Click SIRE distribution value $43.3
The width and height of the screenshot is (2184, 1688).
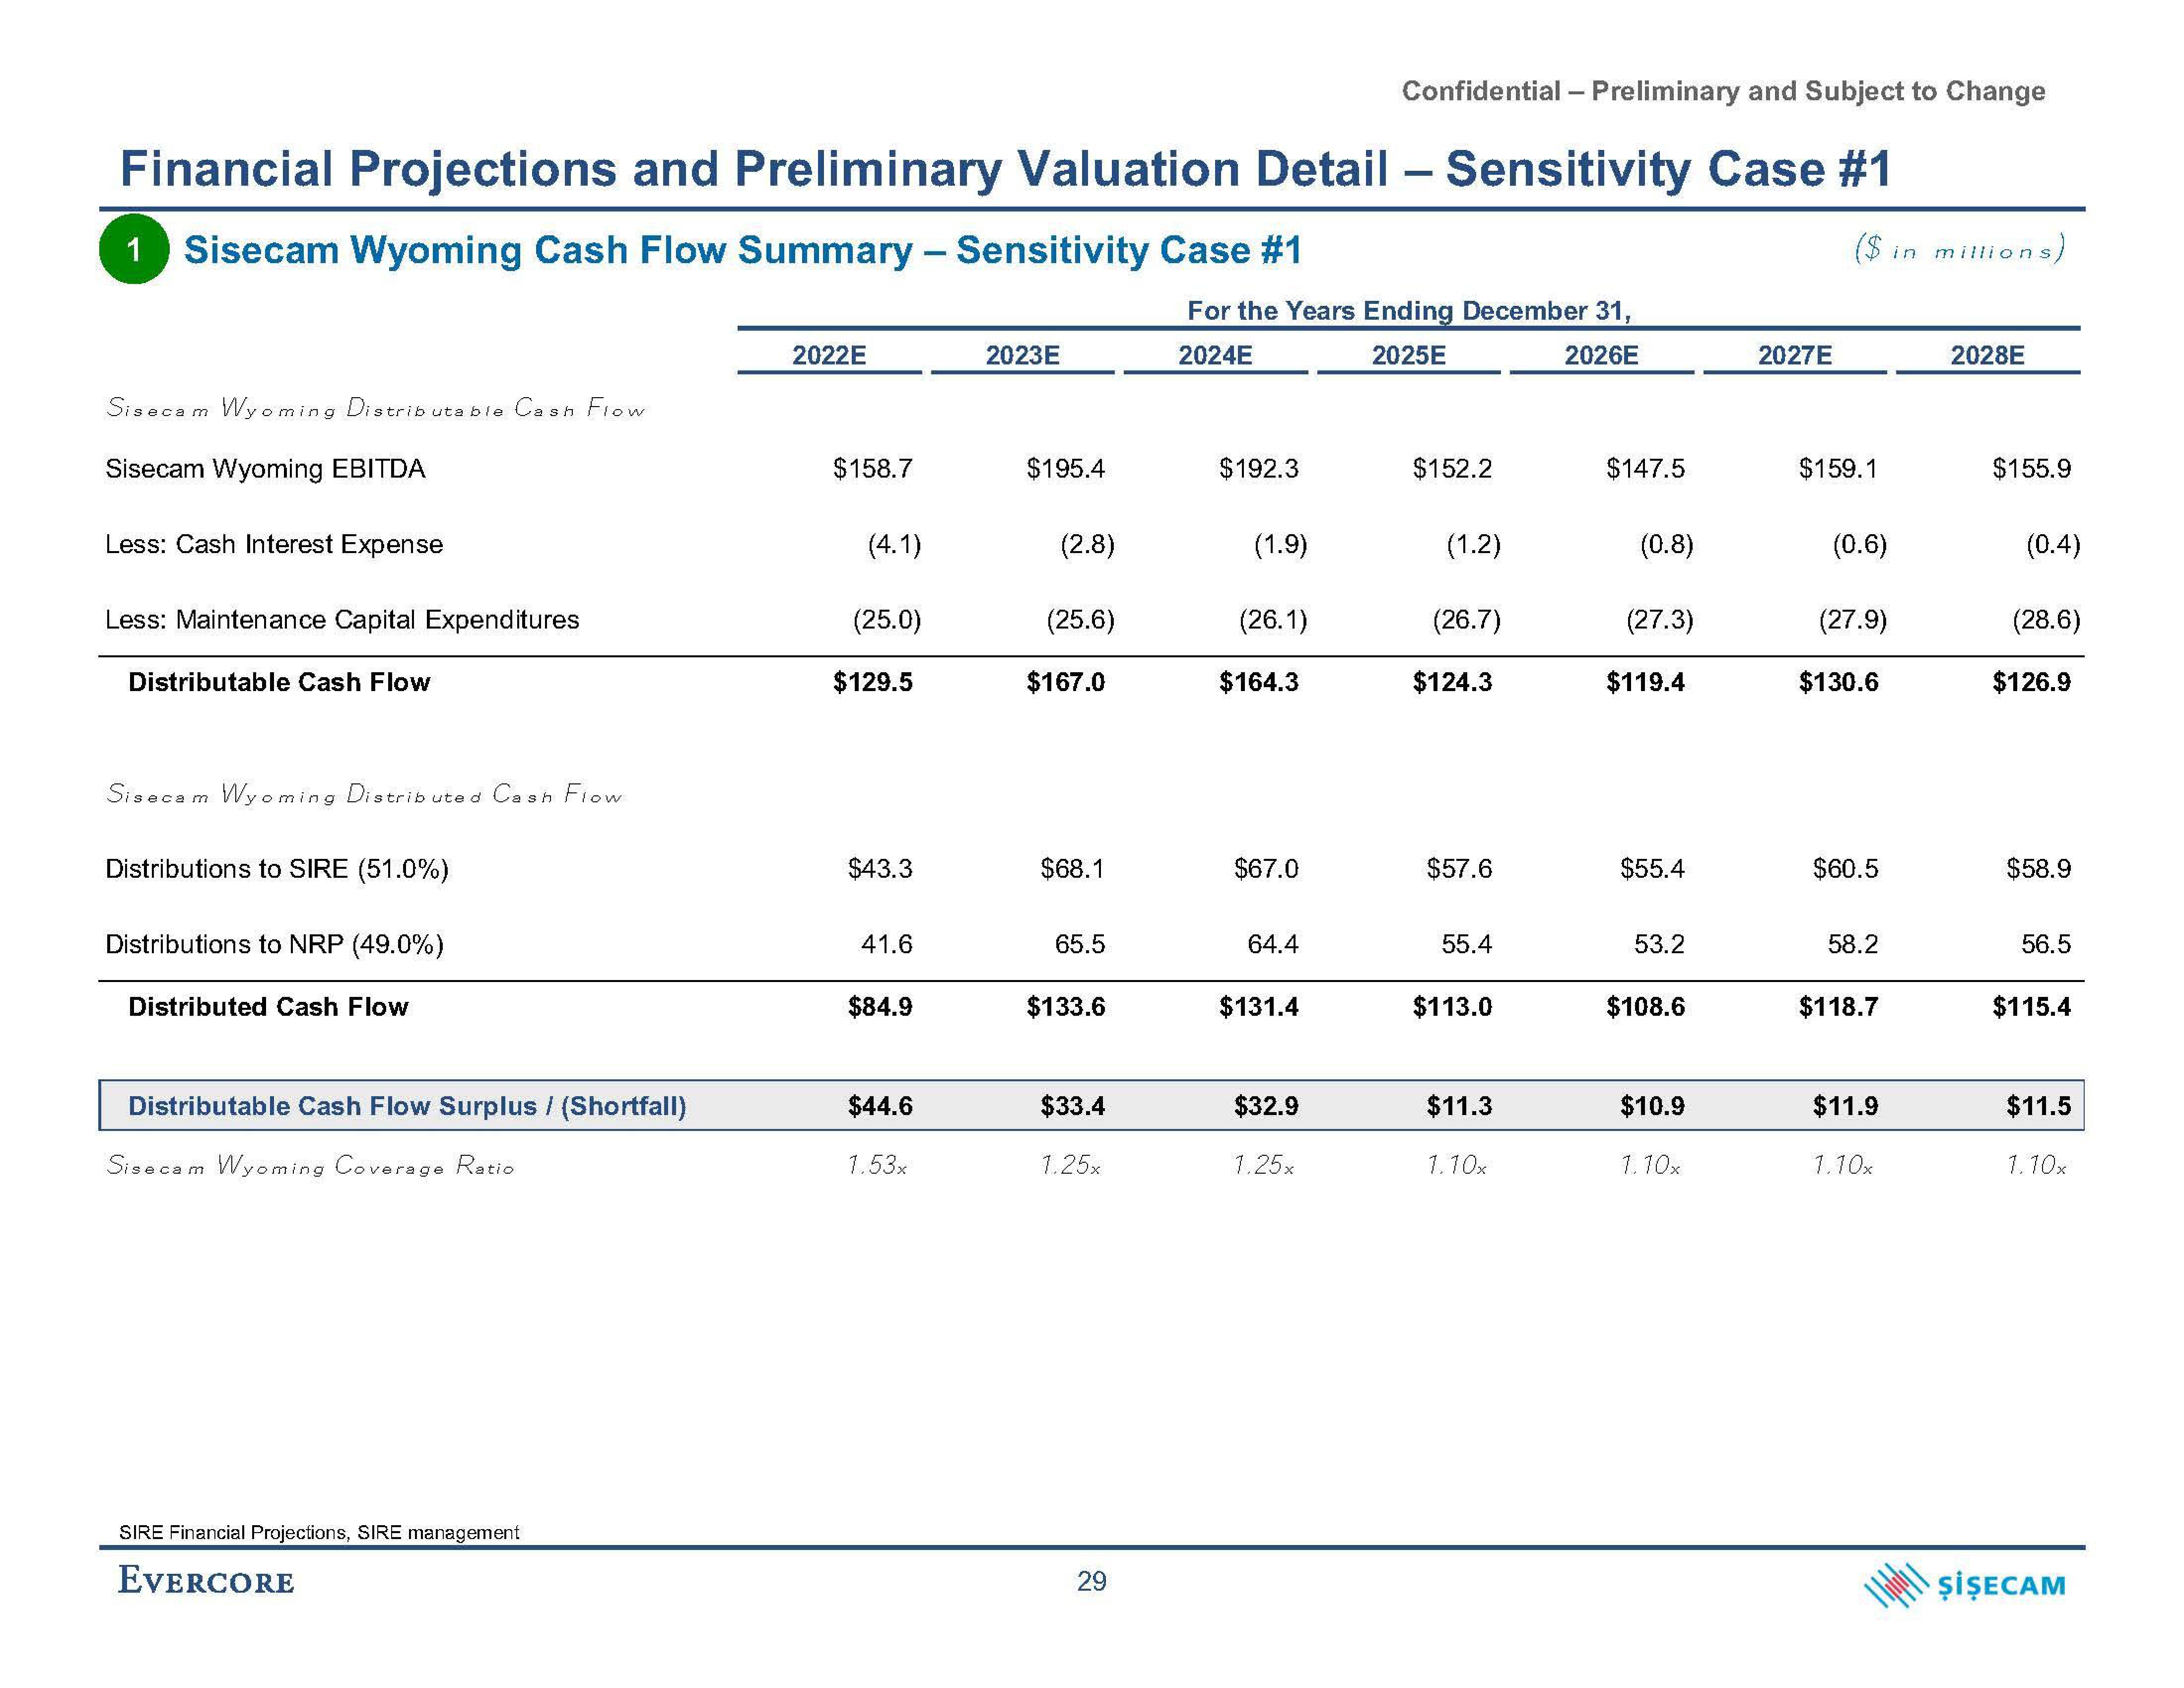(x=880, y=869)
